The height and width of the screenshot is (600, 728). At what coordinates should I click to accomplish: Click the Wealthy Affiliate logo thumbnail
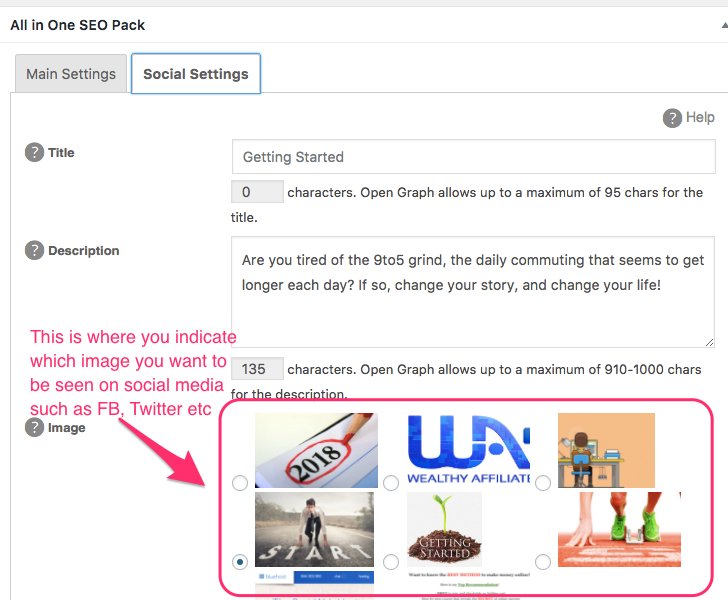(x=468, y=450)
